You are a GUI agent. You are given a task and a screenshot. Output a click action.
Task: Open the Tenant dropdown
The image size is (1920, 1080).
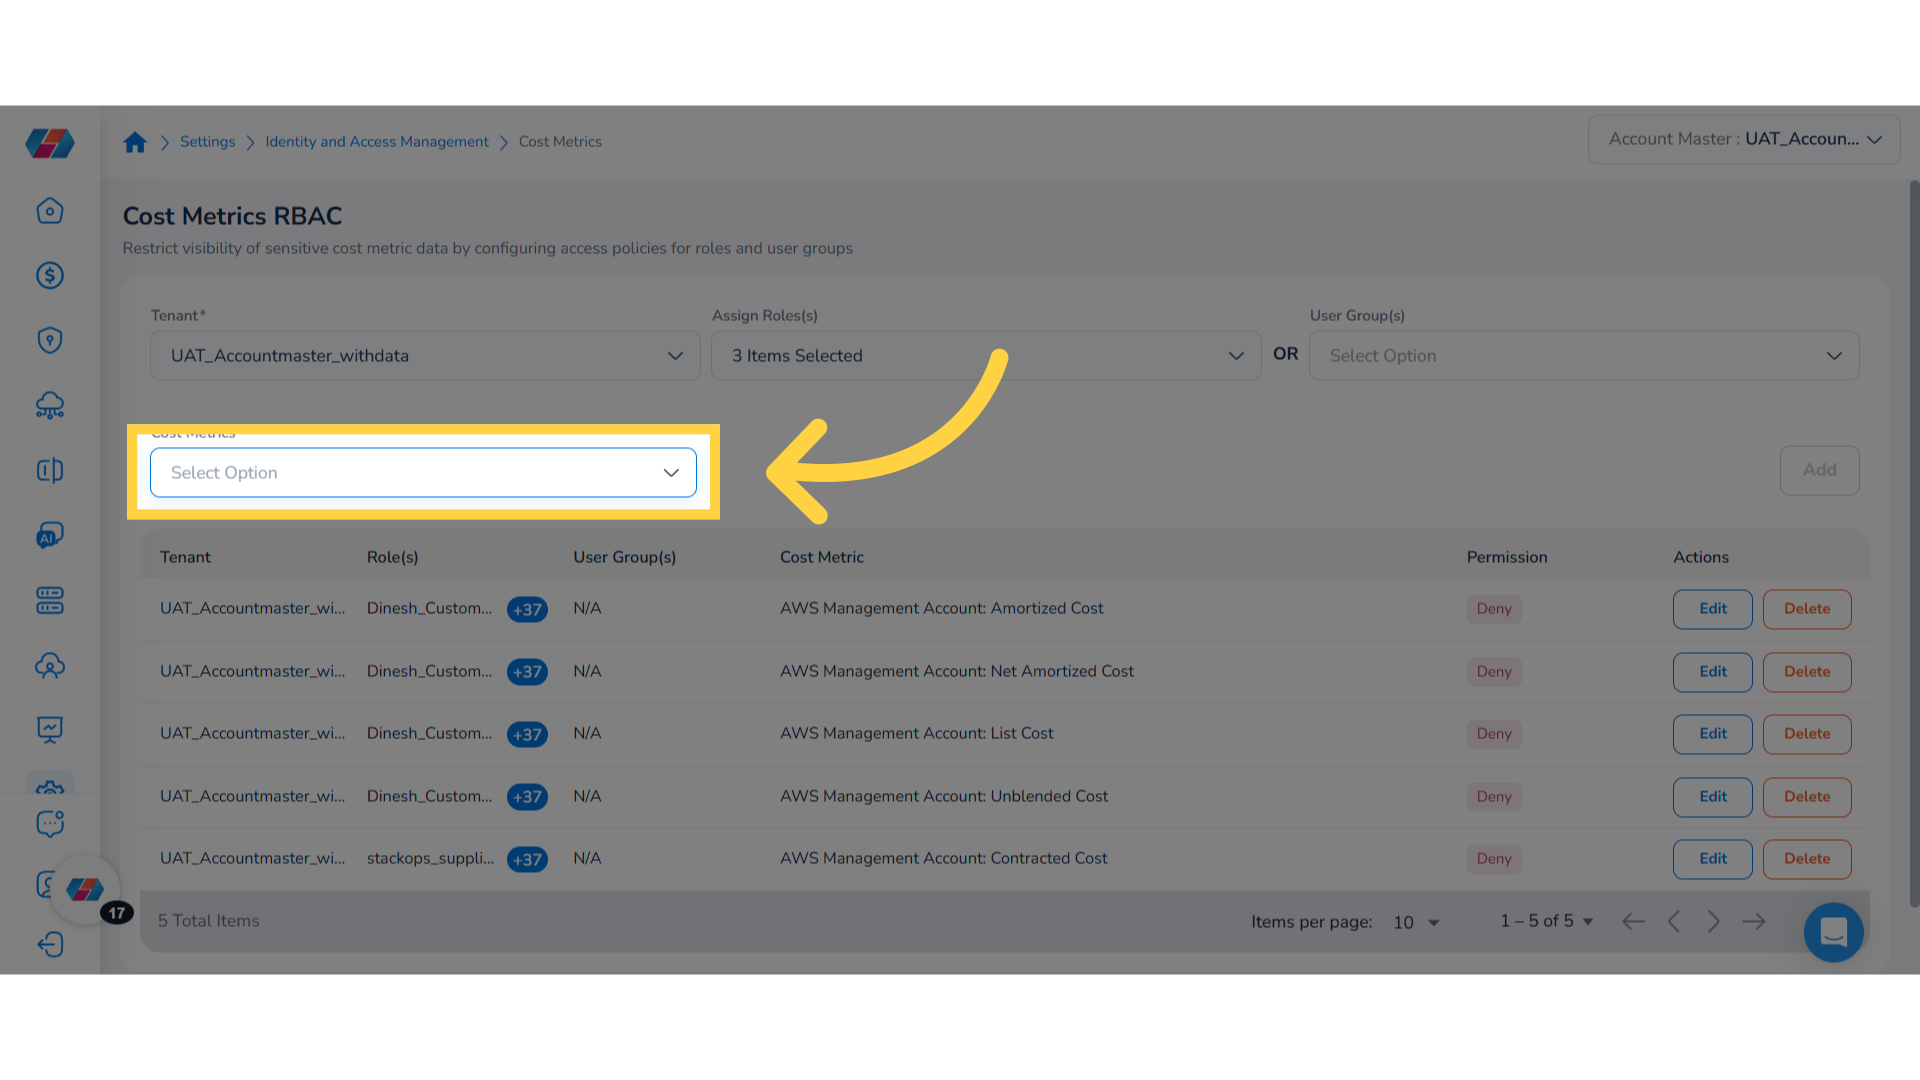click(425, 356)
